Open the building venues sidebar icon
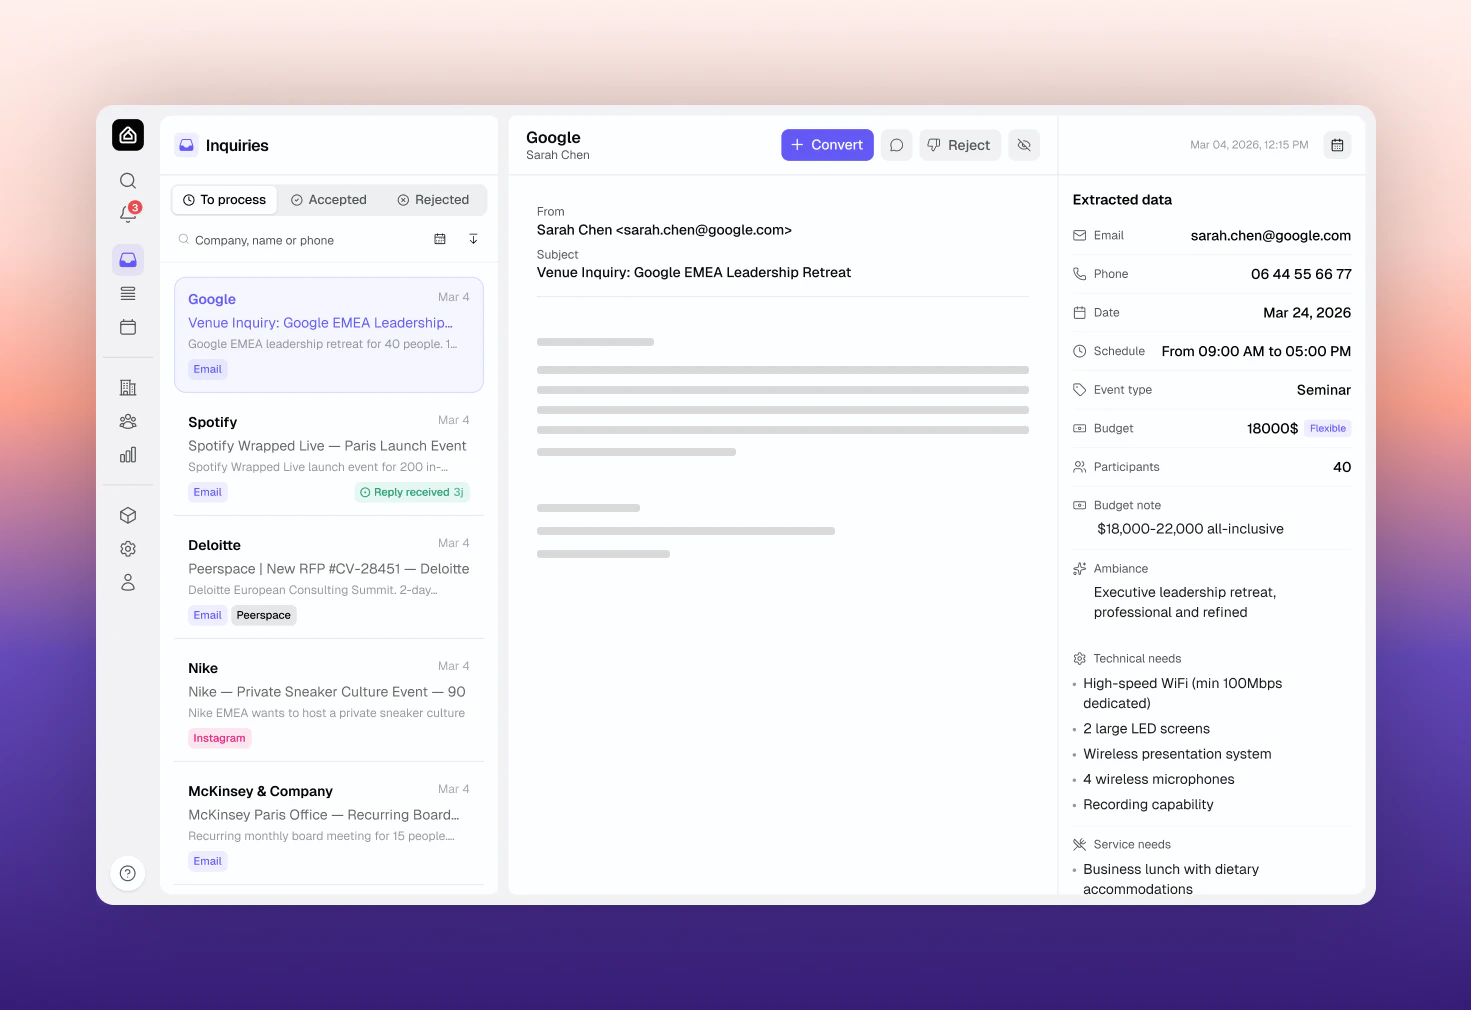Image resolution: width=1471 pixels, height=1010 pixels. pos(128,388)
